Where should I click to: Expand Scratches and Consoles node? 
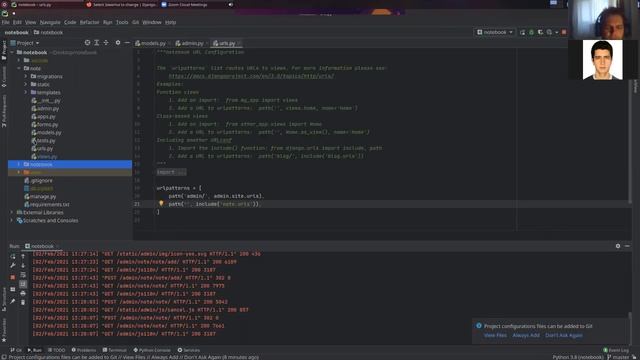12,220
